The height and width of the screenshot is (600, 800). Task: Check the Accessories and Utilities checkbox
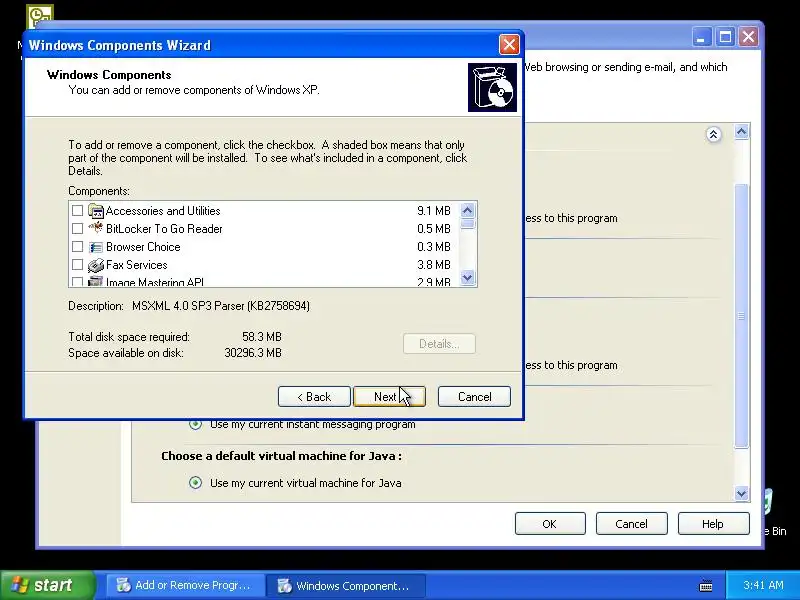pos(77,211)
